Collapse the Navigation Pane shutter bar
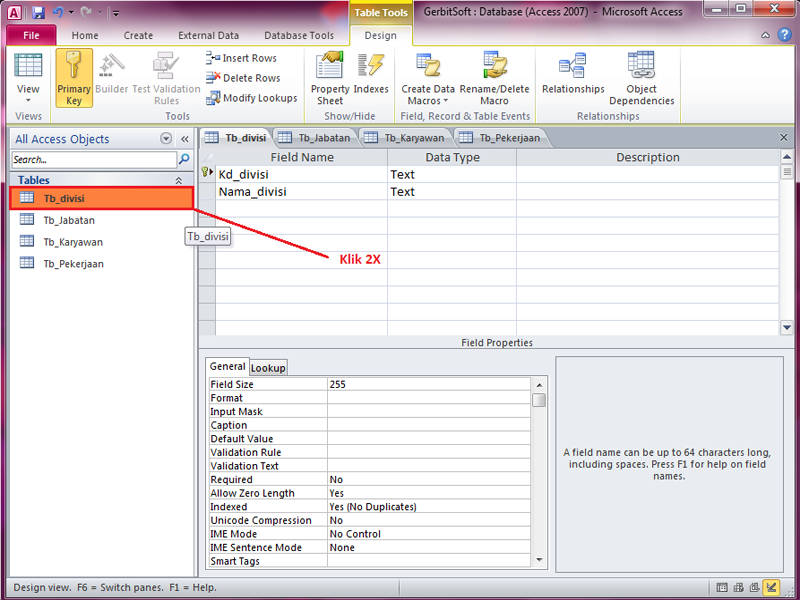Viewport: 800px width, 600px height. [x=182, y=139]
